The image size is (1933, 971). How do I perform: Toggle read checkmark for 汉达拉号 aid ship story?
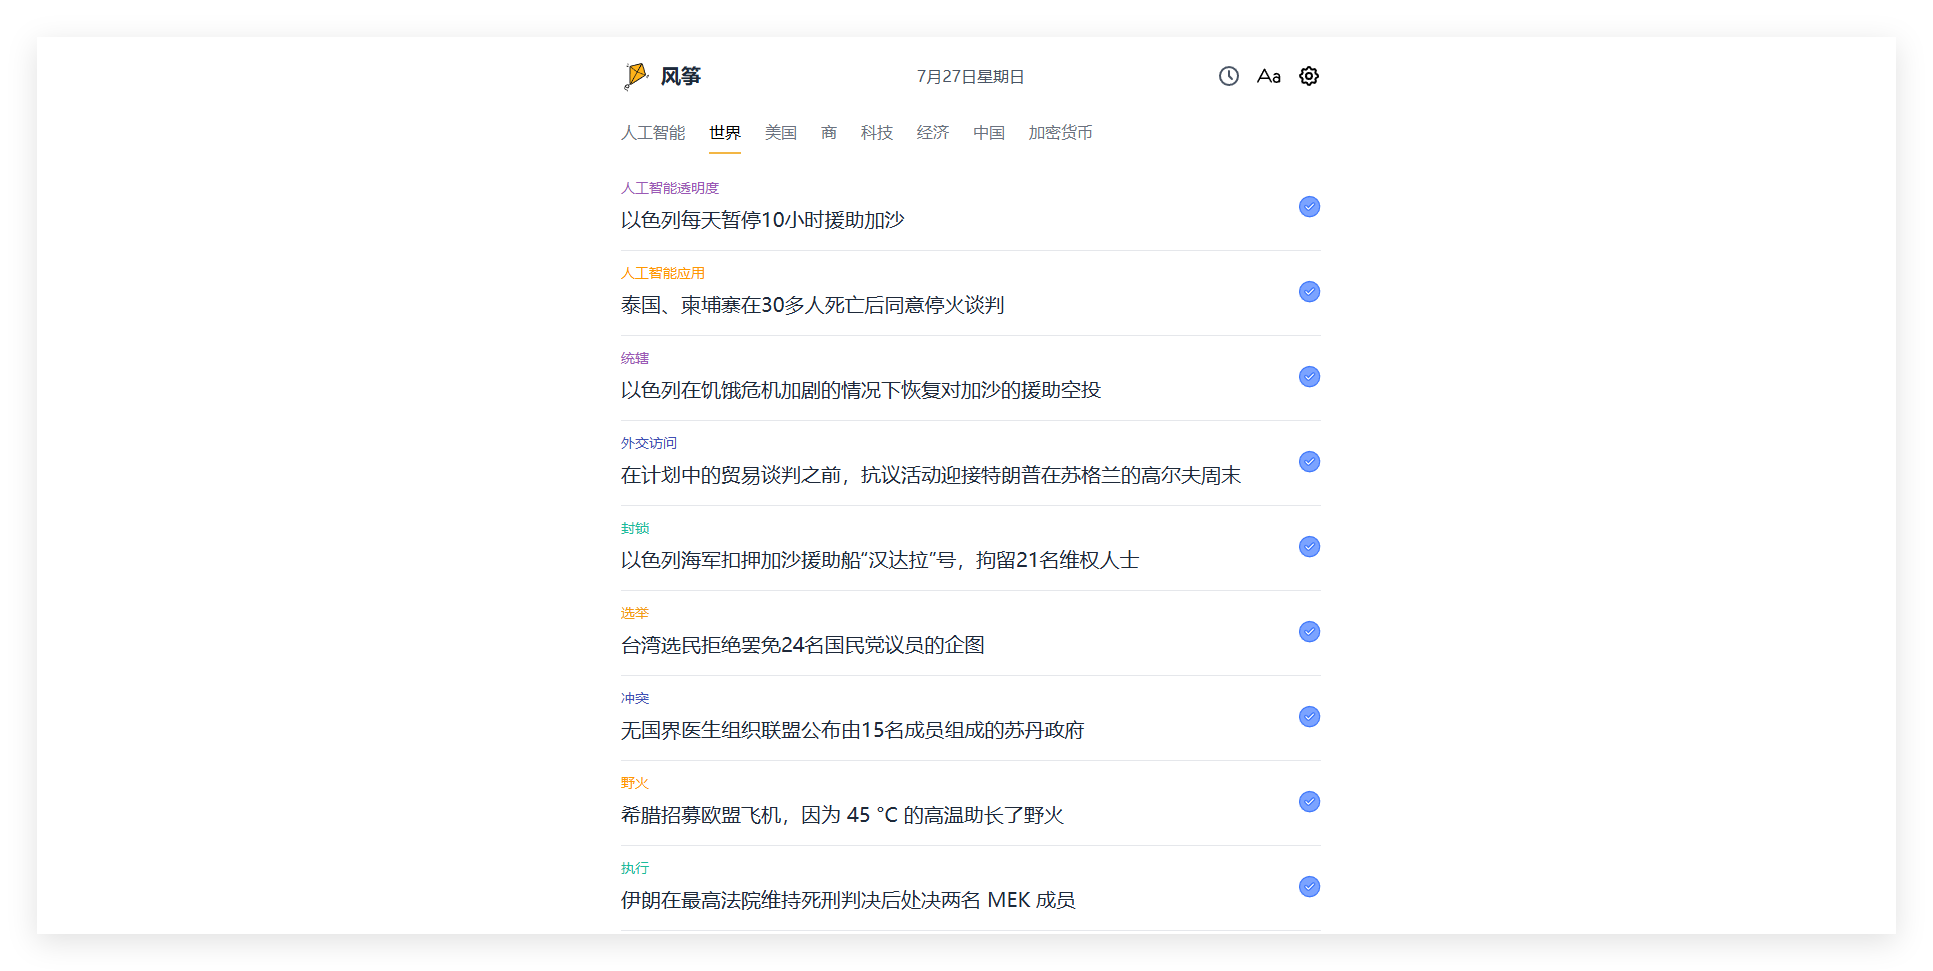pos(1309,547)
